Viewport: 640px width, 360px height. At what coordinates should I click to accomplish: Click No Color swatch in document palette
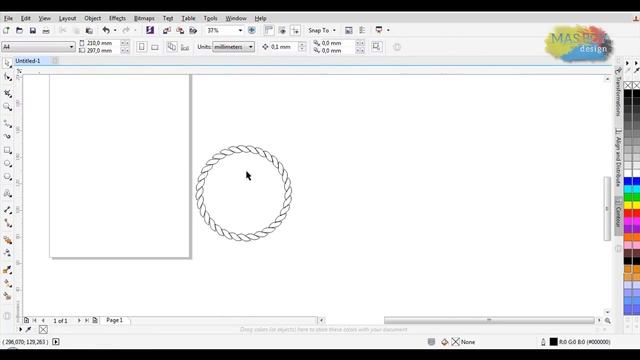point(43,329)
